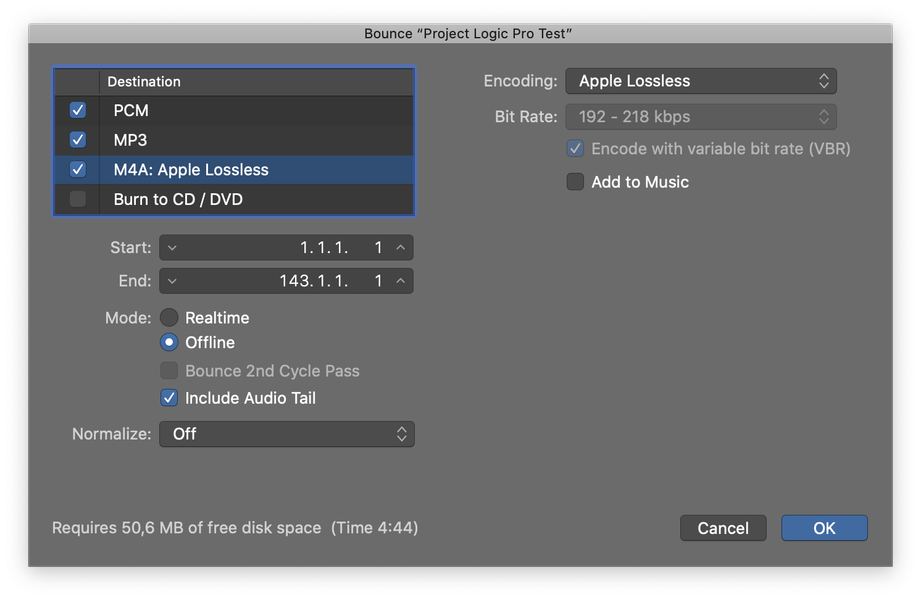Open the Bit Rate dropdown

point(700,117)
